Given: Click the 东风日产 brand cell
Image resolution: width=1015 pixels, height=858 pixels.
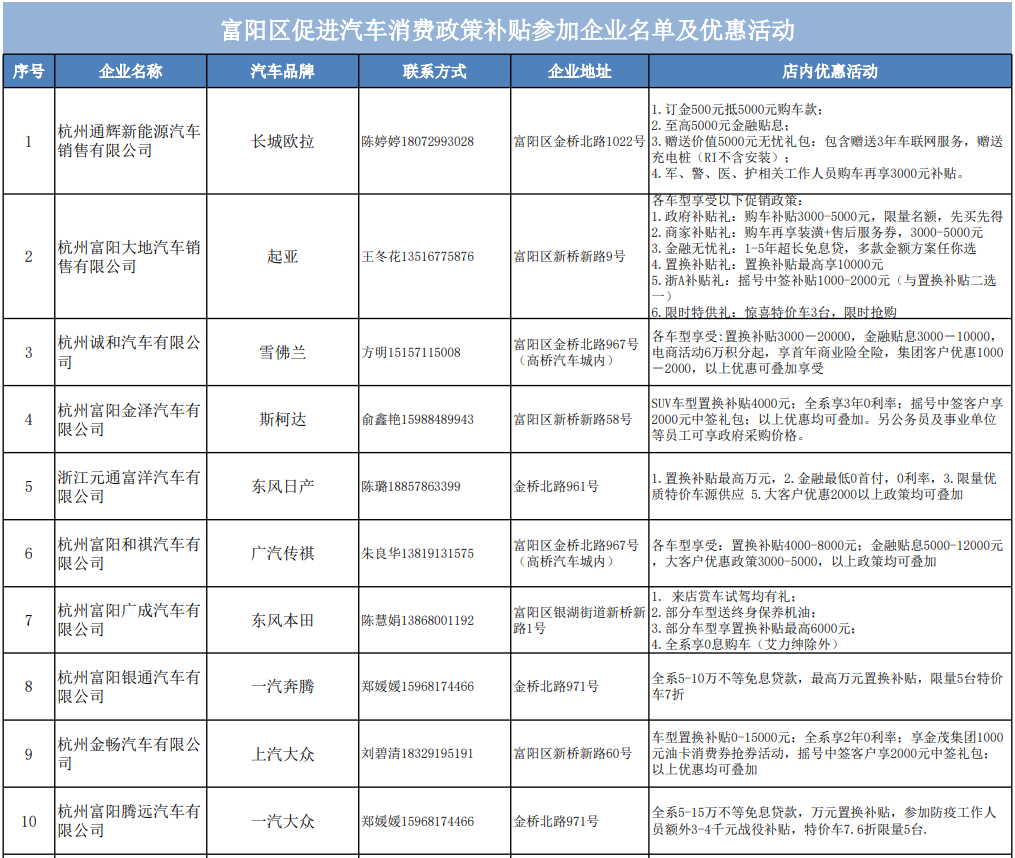Looking at the screenshot, I should (282, 486).
